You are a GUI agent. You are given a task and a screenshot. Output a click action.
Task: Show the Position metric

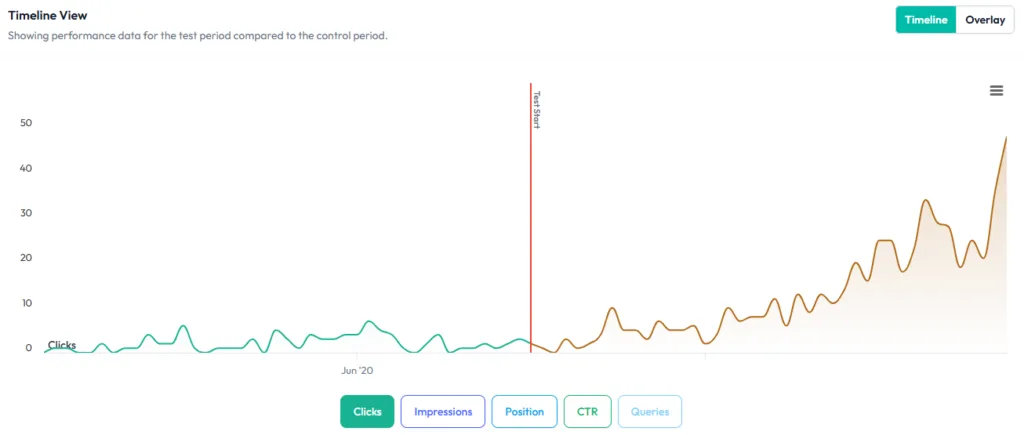[x=524, y=411]
